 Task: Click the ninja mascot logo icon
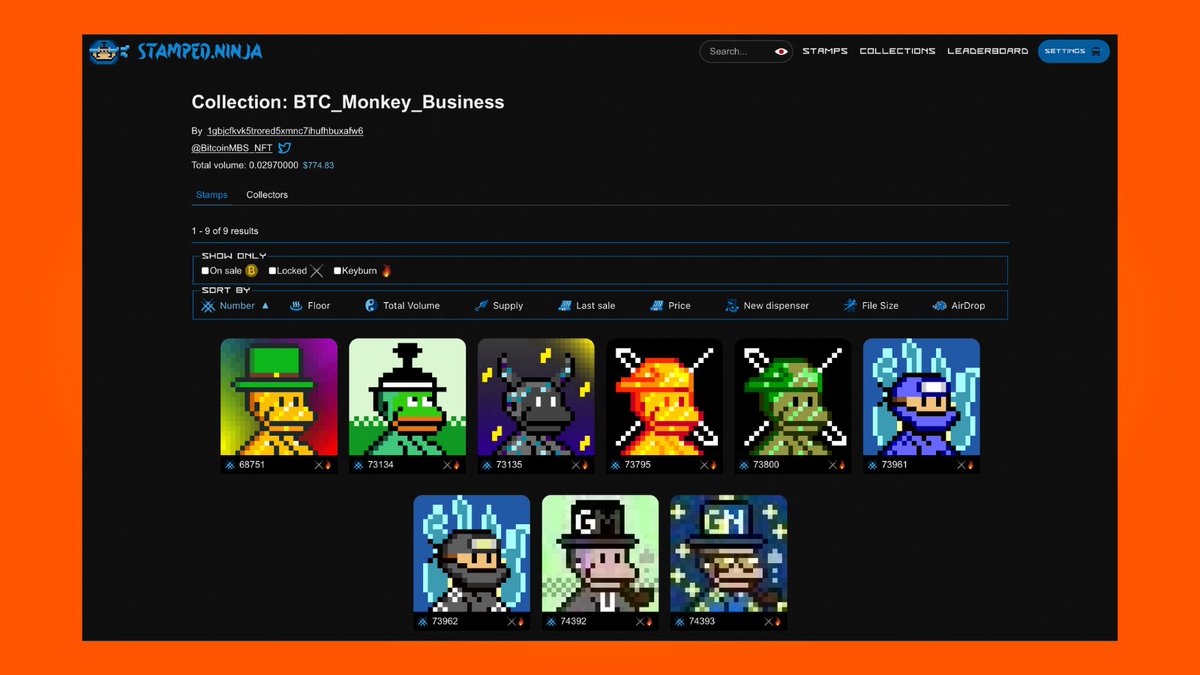[x=108, y=51]
